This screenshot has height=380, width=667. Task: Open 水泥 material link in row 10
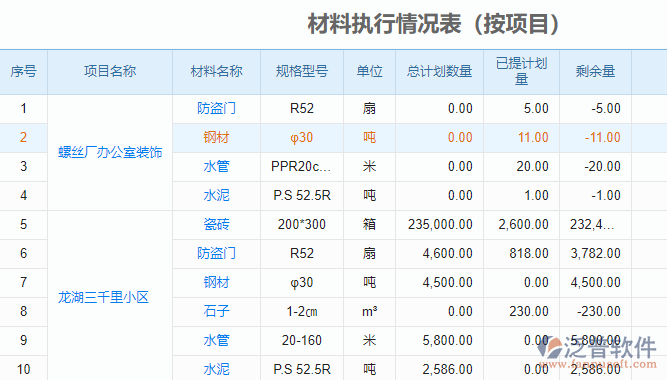tap(217, 369)
